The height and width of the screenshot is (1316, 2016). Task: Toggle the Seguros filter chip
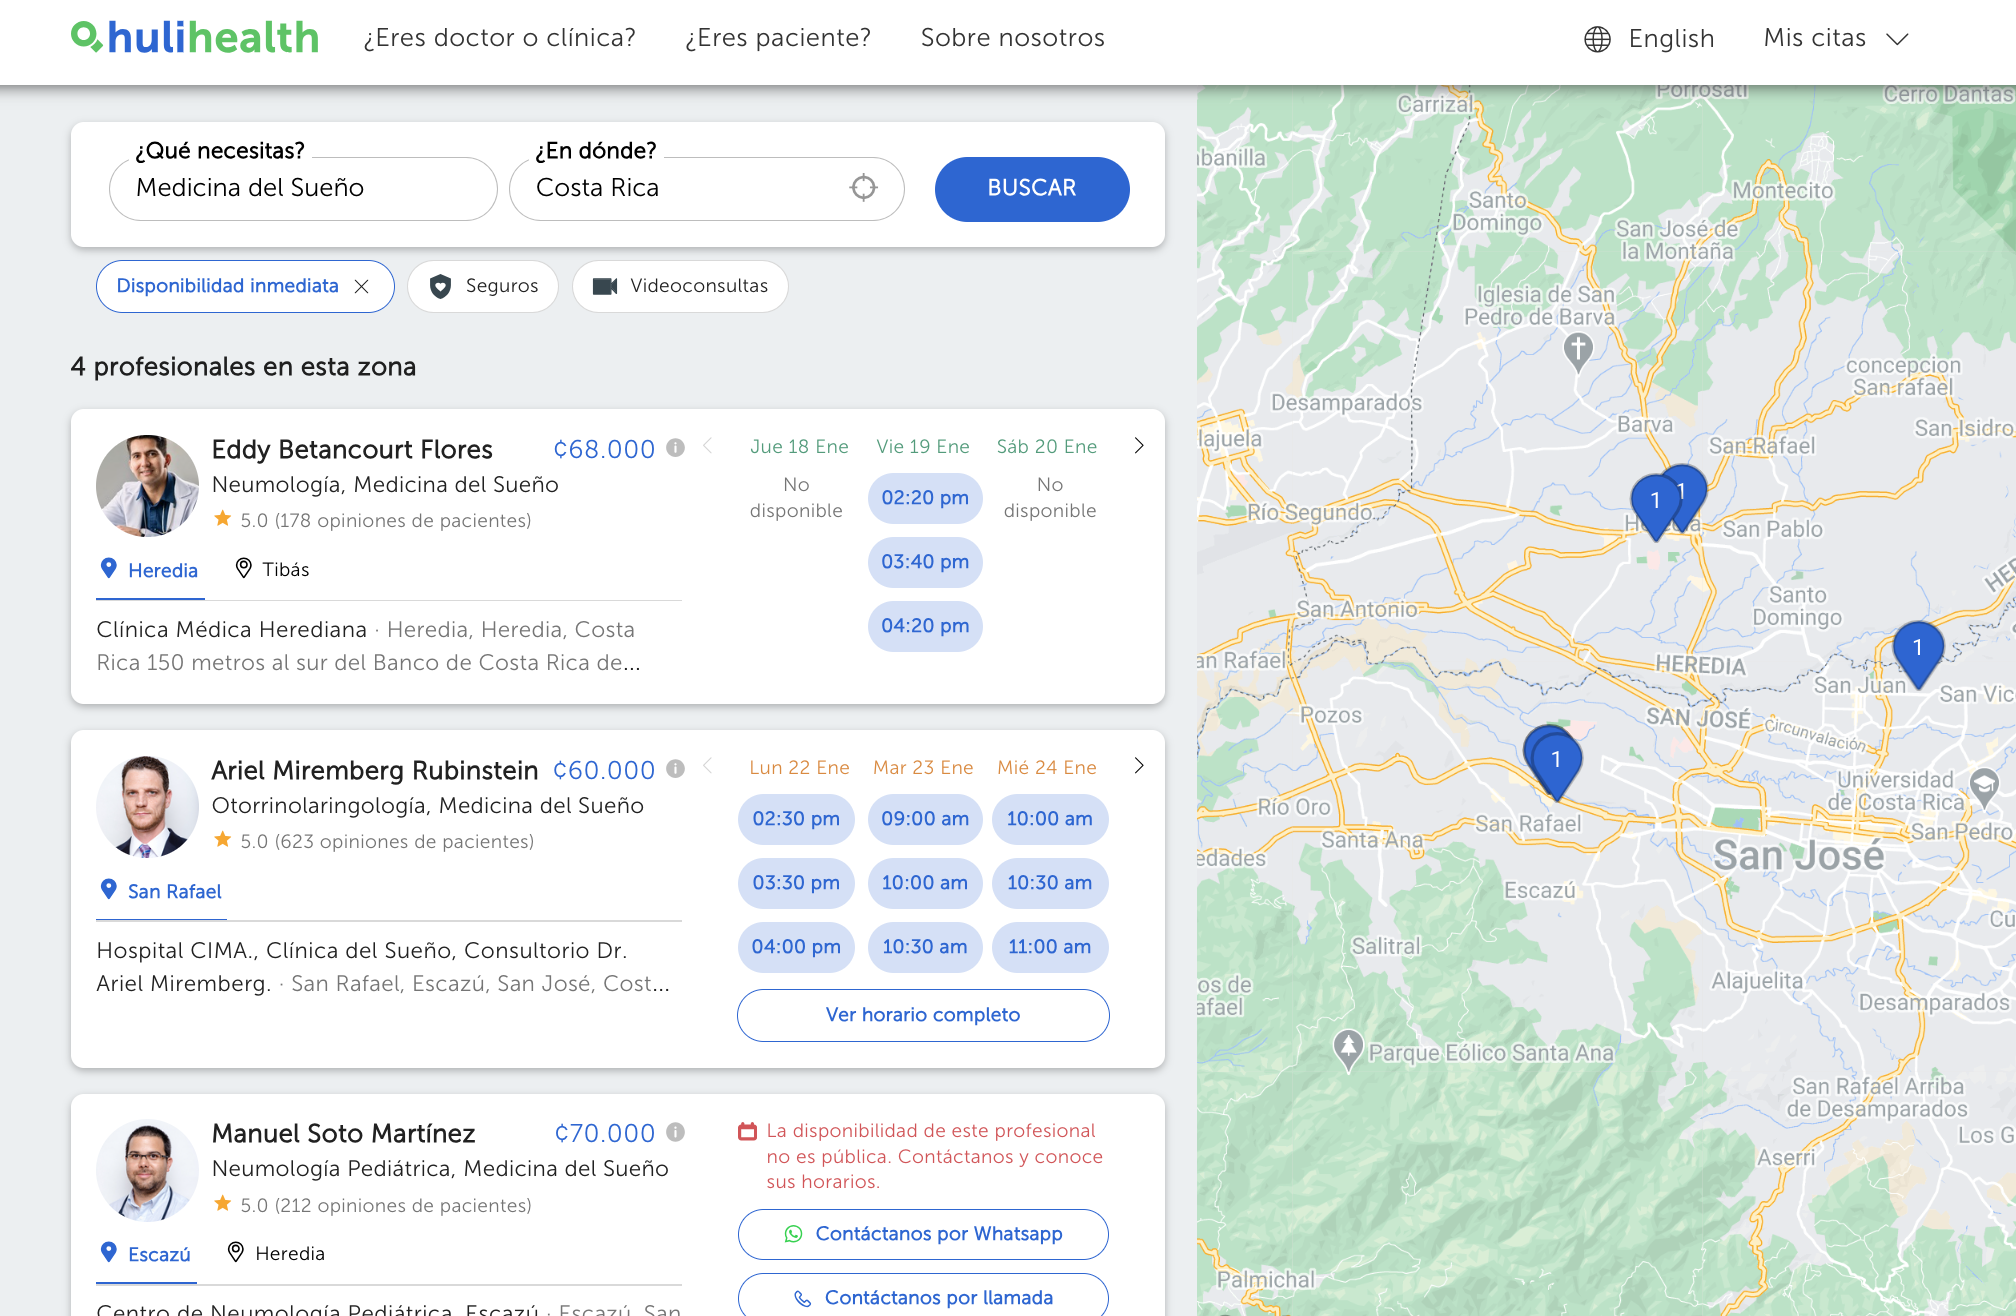(483, 286)
